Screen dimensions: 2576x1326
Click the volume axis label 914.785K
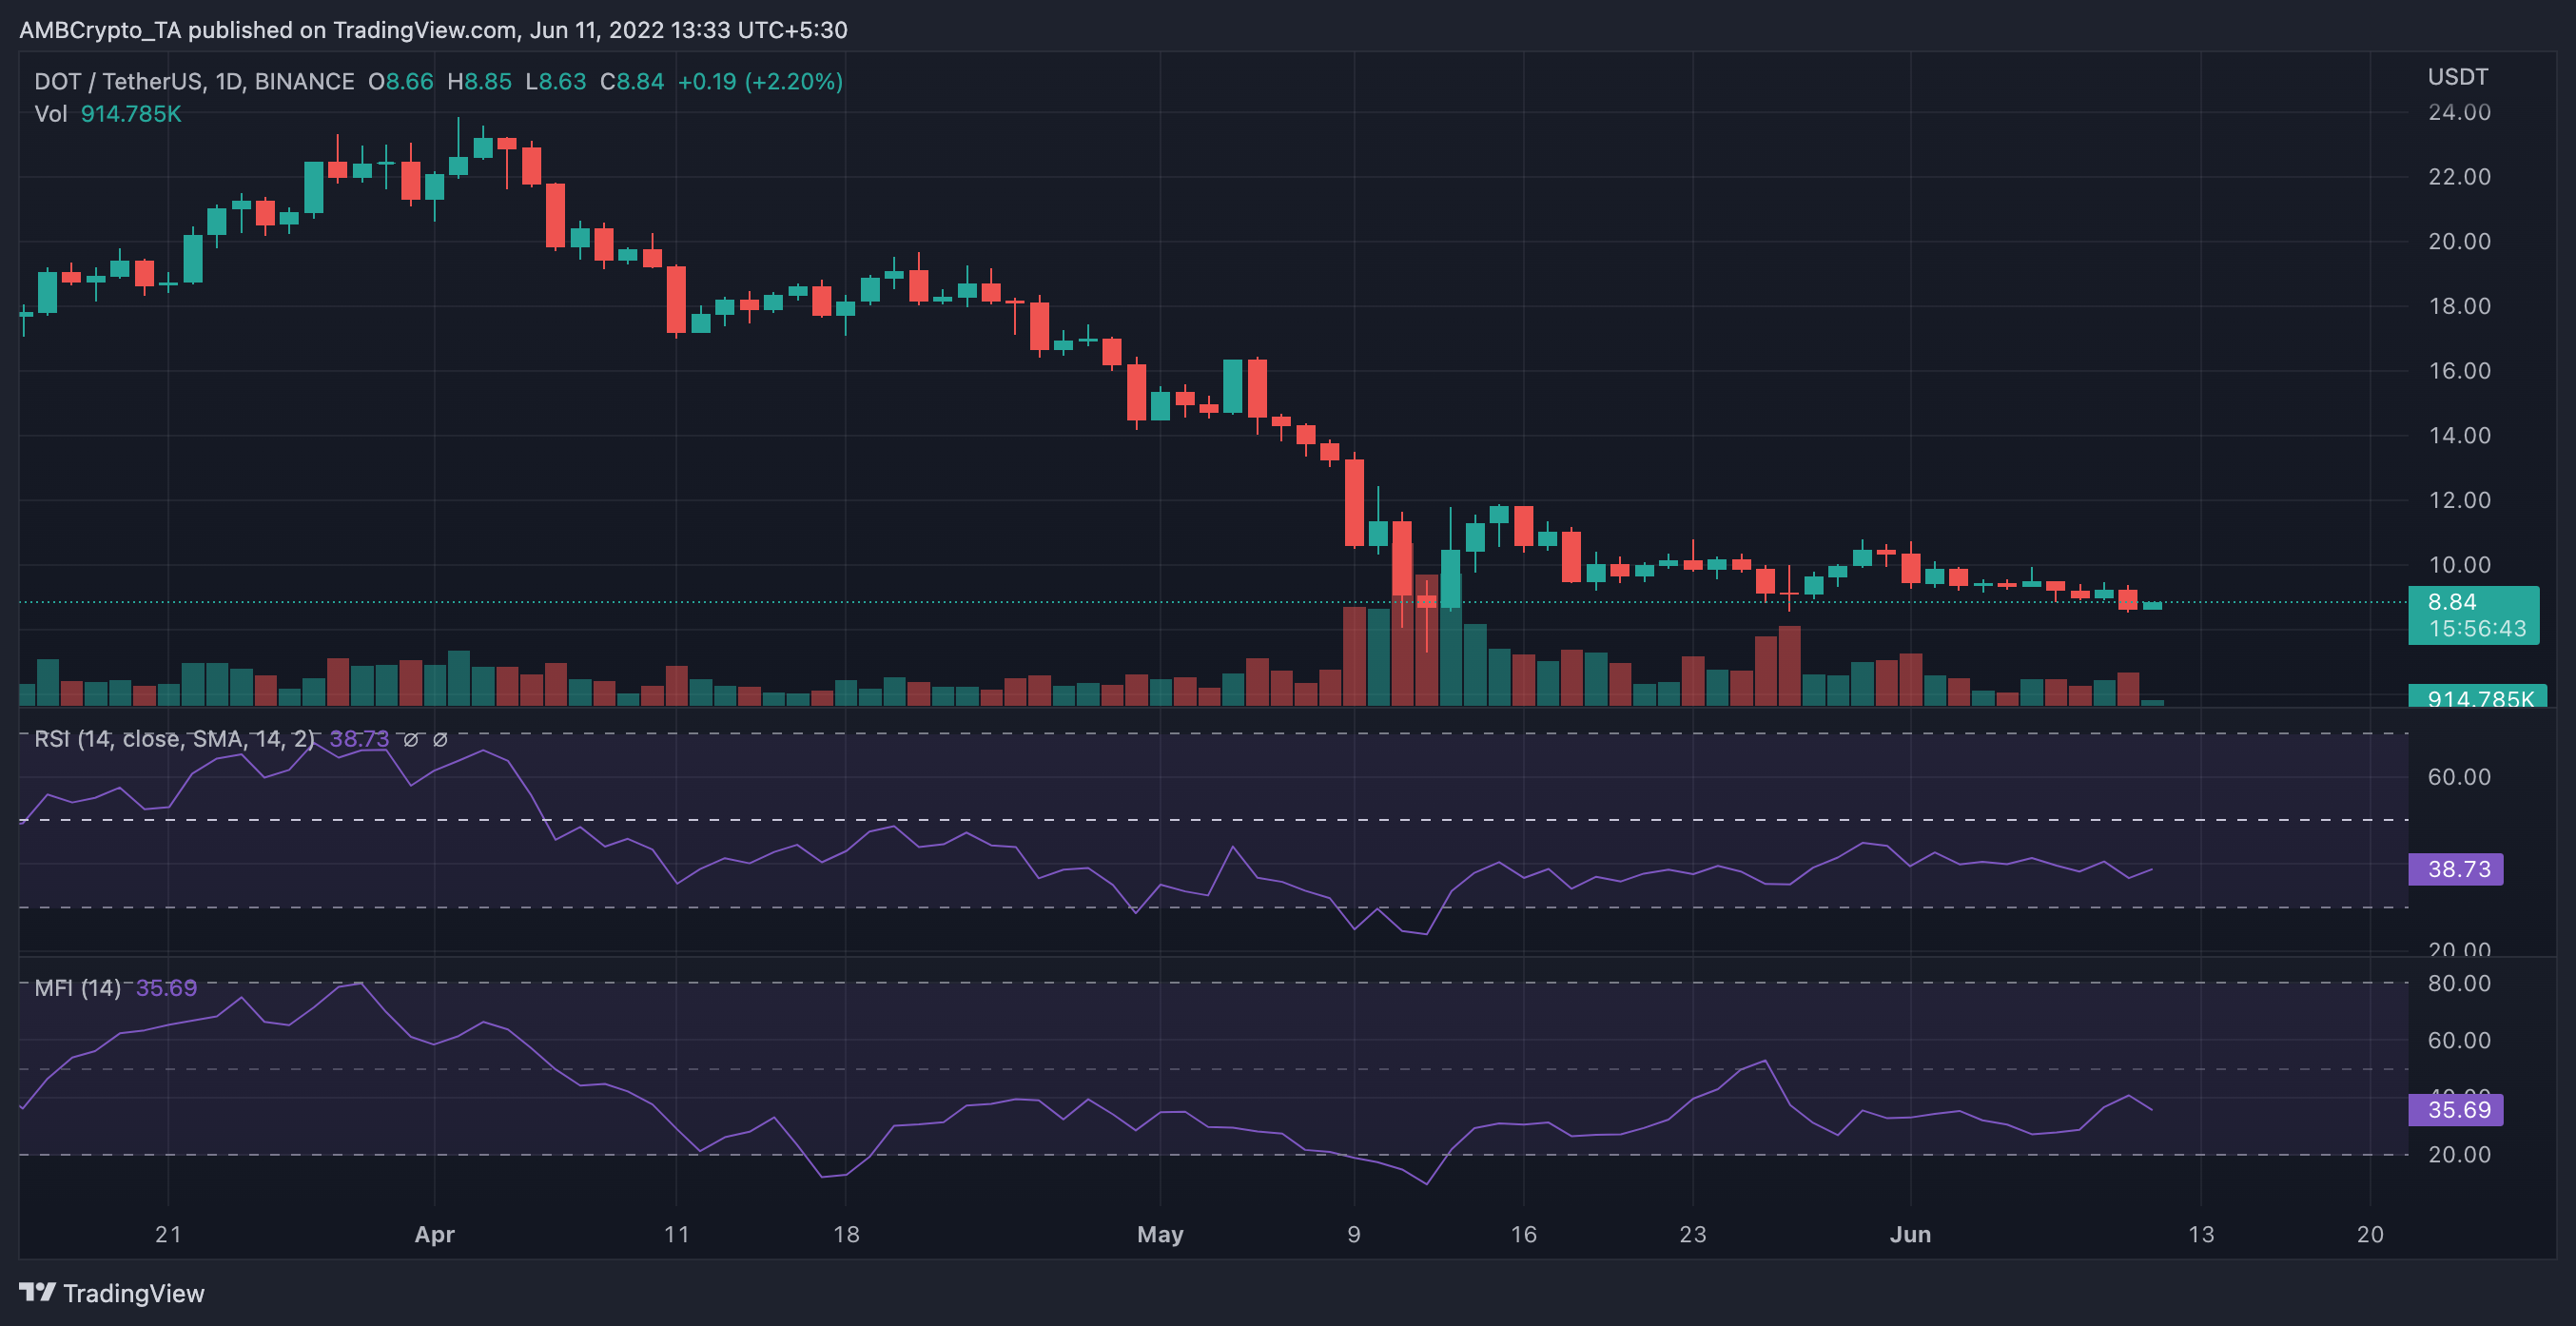[x=2480, y=697]
